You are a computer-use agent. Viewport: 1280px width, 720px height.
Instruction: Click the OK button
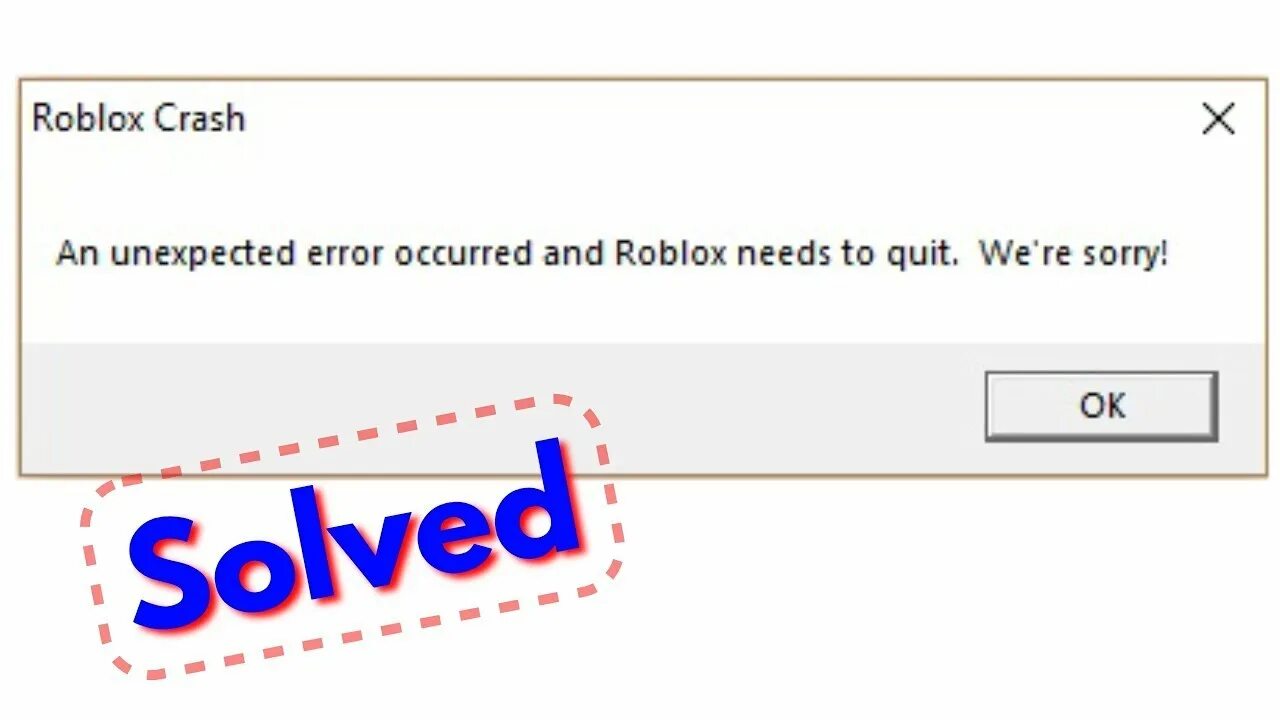[x=1101, y=406]
